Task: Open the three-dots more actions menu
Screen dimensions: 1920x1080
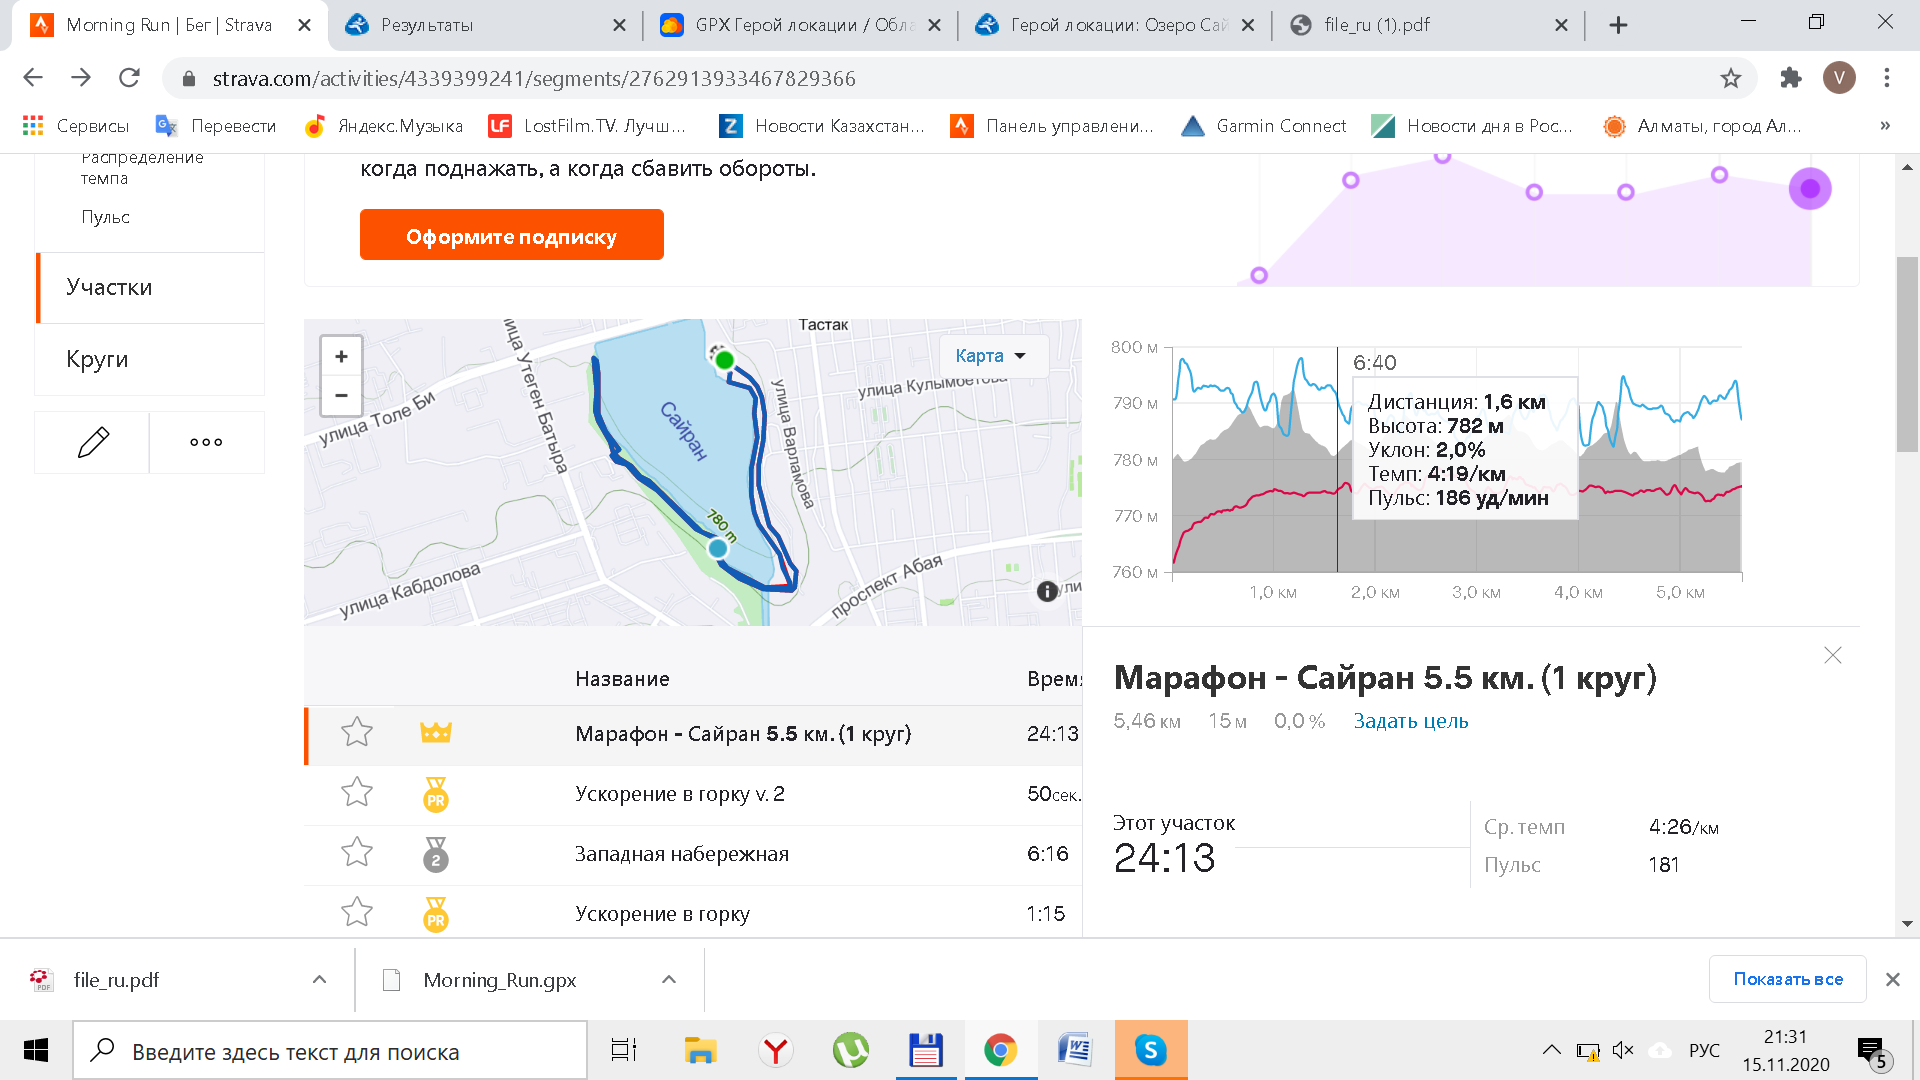Action: pyautogui.click(x=206, y=442)
